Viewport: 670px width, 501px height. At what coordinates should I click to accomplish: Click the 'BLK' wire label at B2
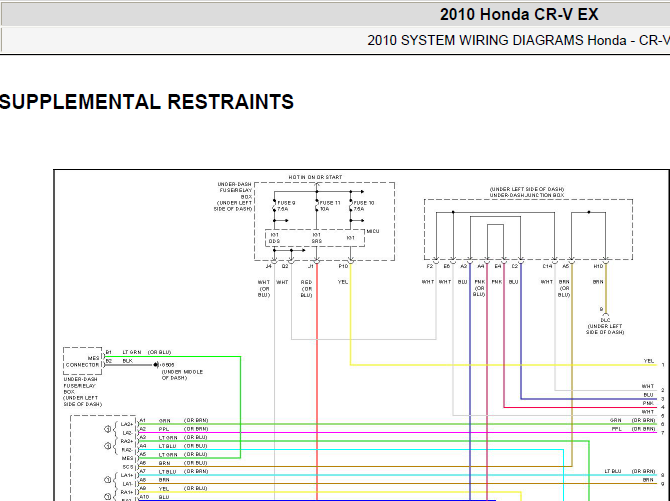[x=127, y=361]
